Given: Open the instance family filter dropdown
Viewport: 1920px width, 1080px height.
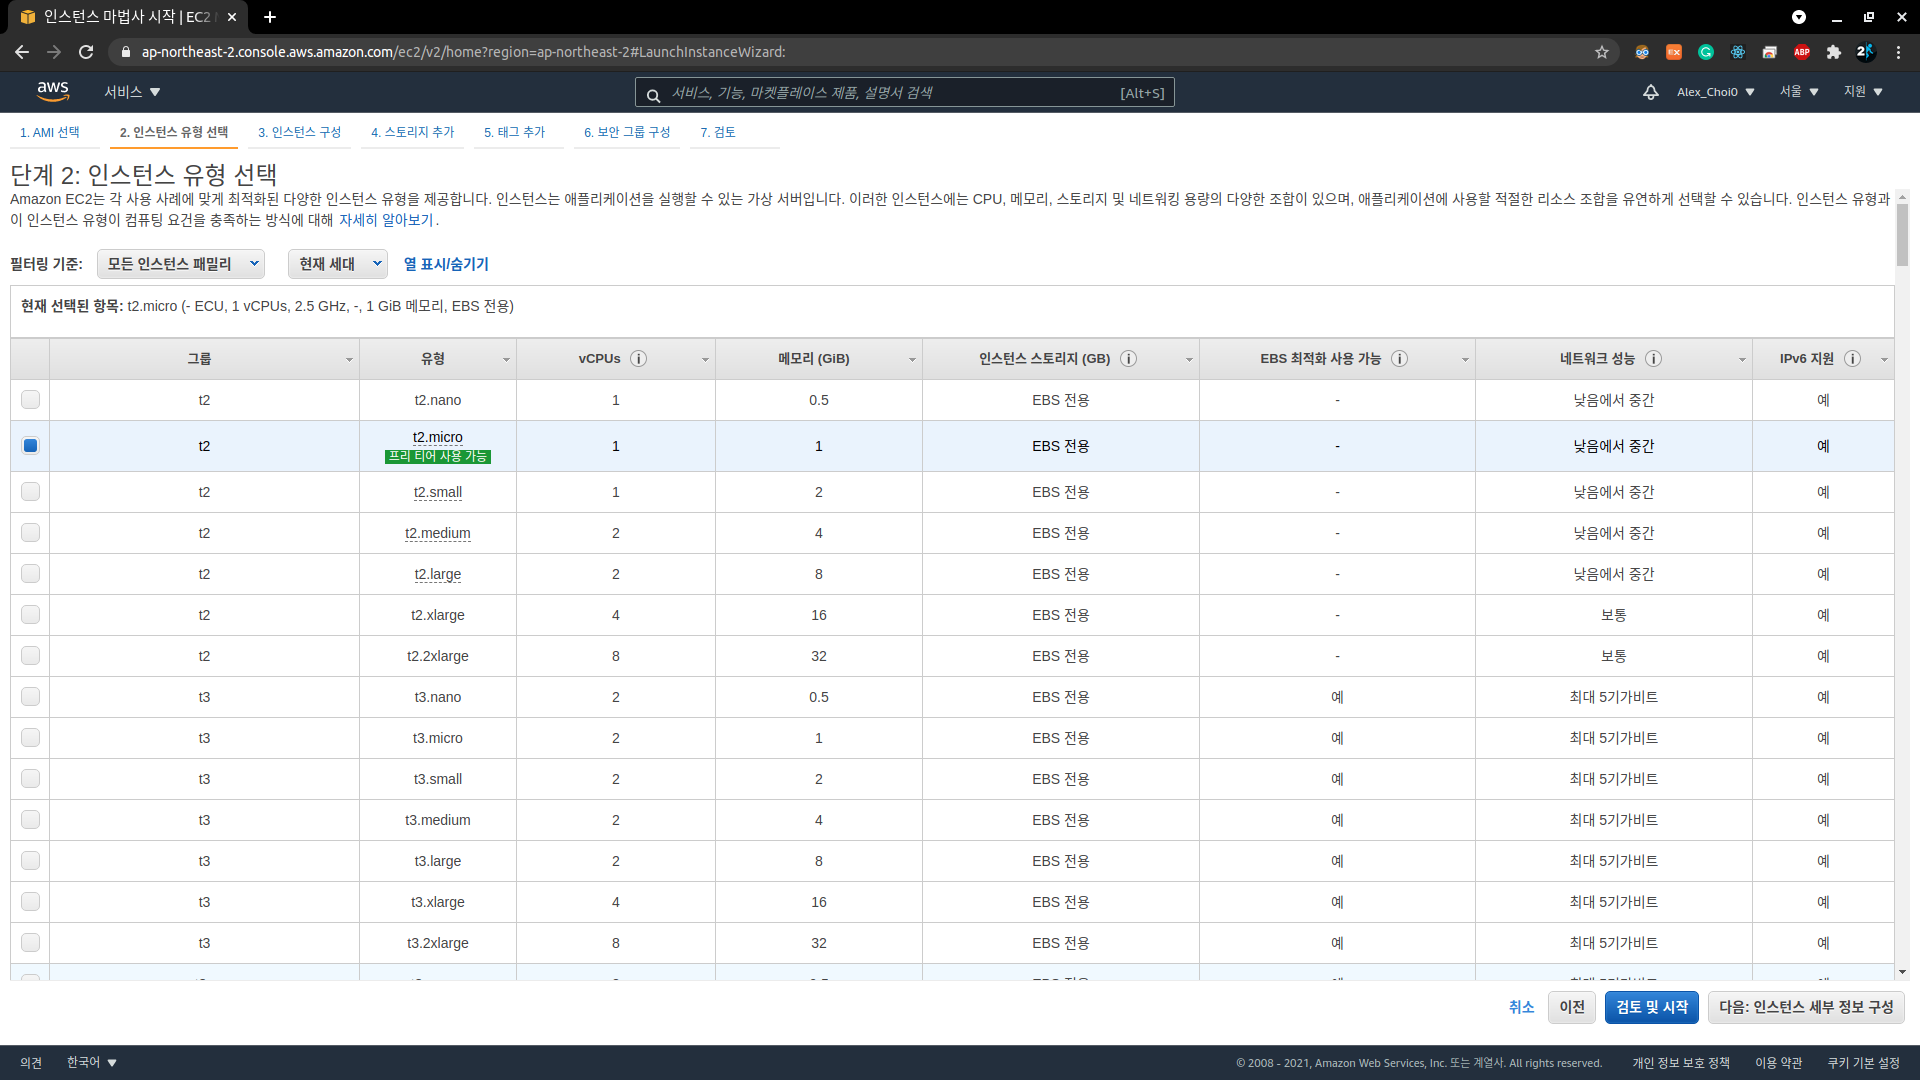Looking at the screenshot, I should [181, 264].
